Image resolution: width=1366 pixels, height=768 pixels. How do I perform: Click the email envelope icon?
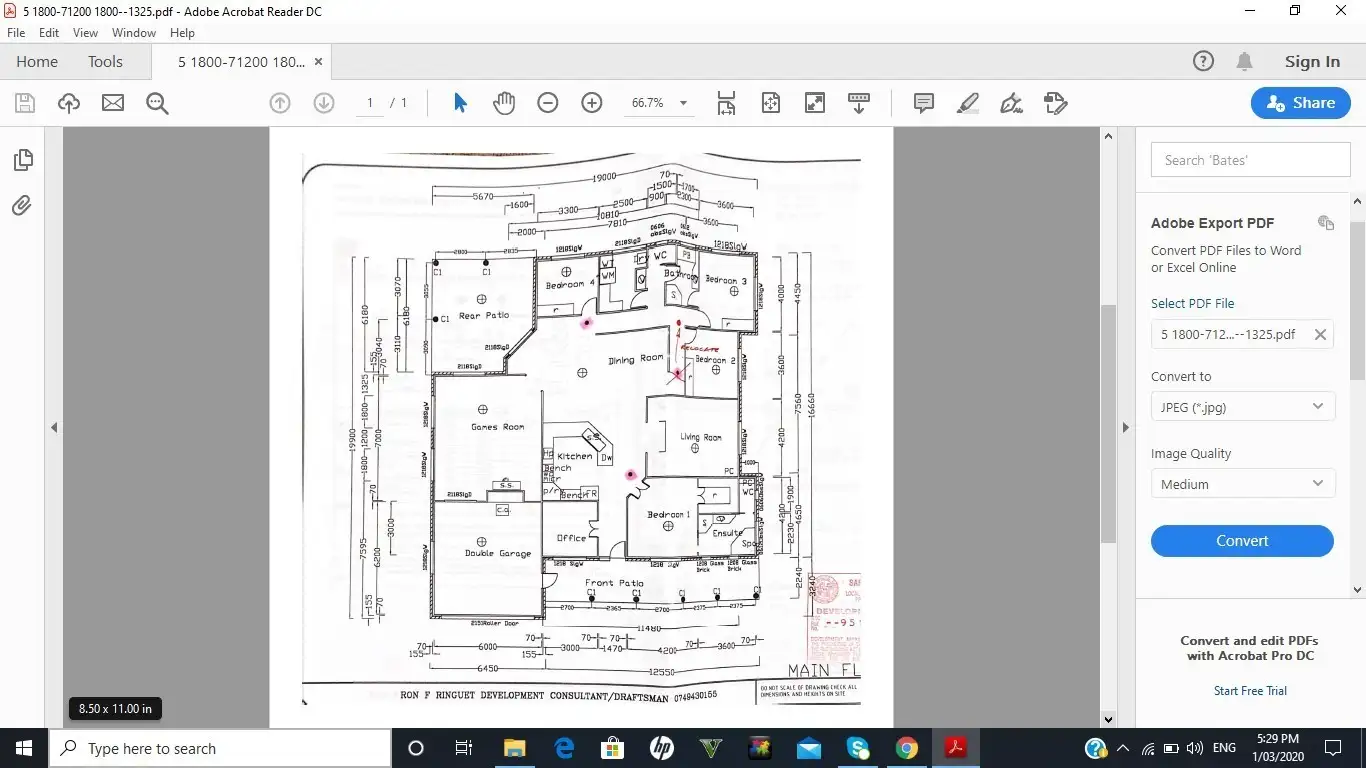(x=113, y=103)
